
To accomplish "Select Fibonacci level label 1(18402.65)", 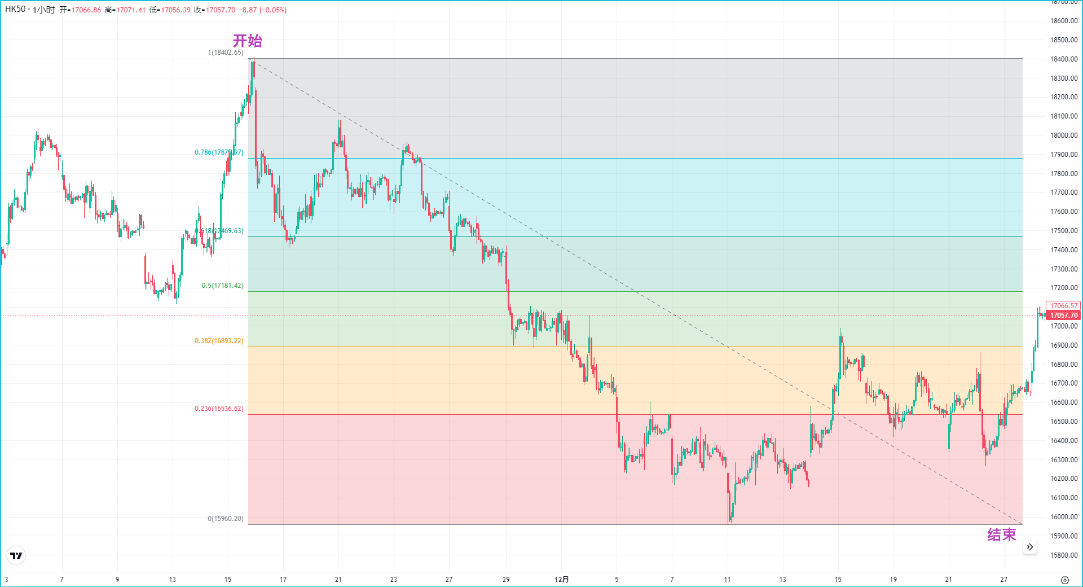I will pos(225,52).
